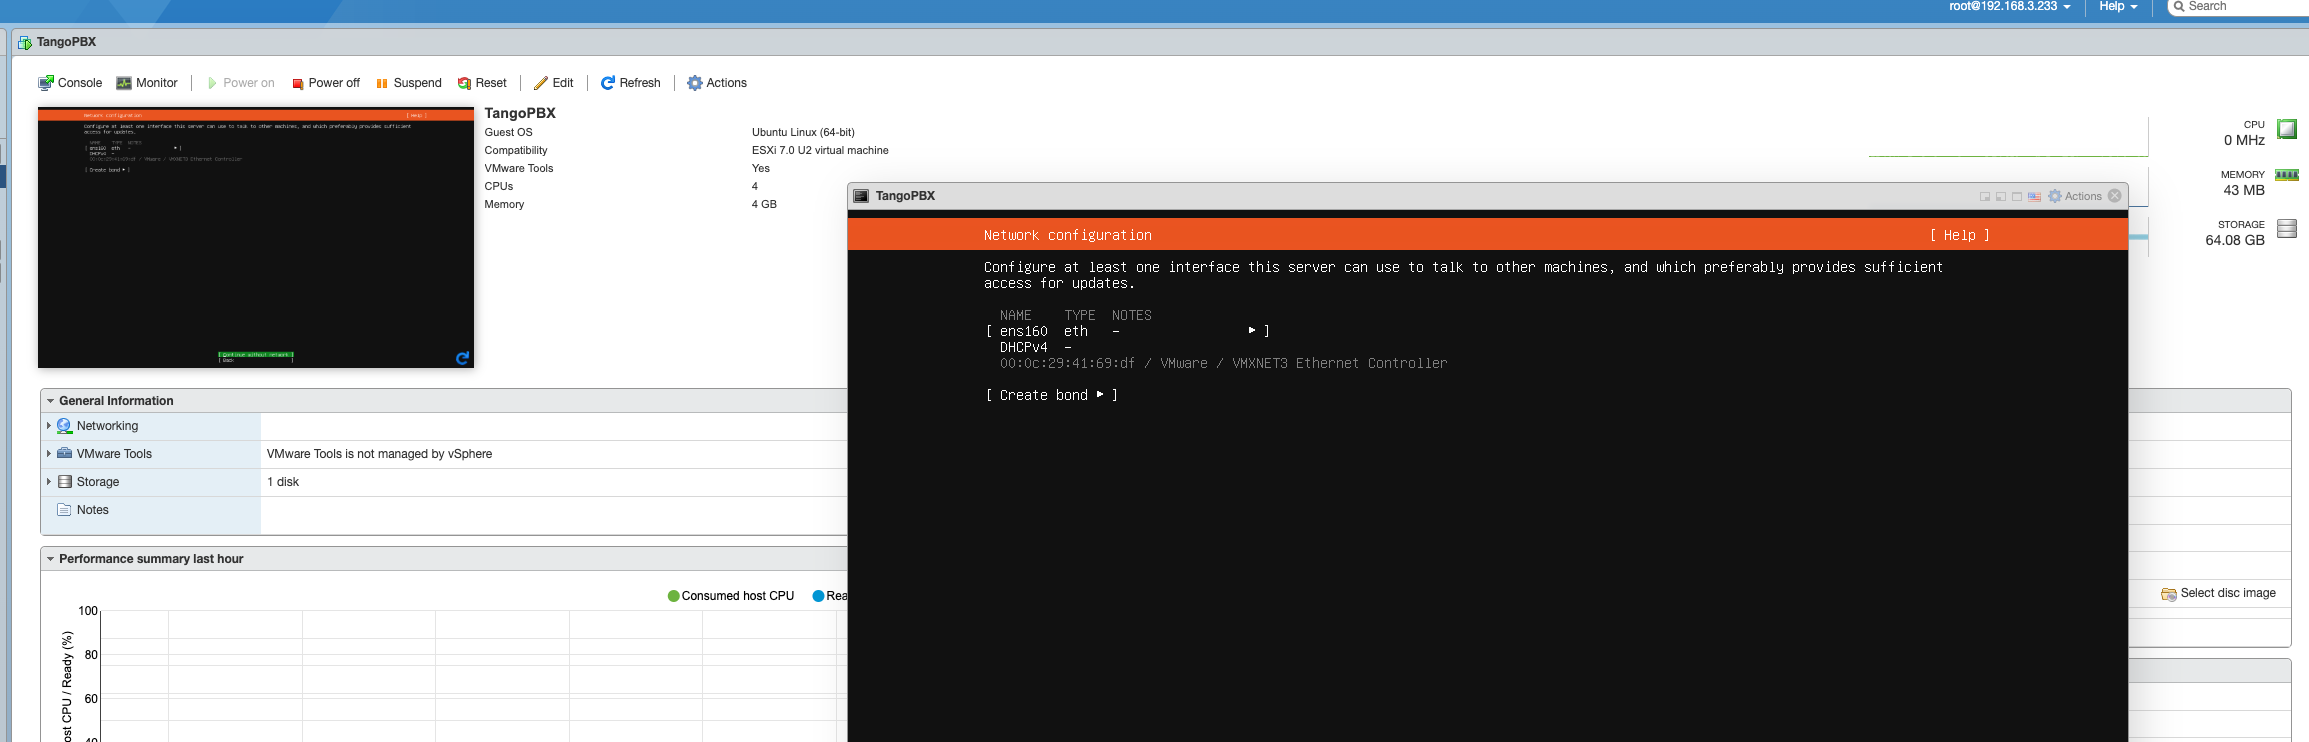Click the 'DHCPv4' entry in the console
The height and width of the screenshot is (742, 2309).
point(1024,348)
